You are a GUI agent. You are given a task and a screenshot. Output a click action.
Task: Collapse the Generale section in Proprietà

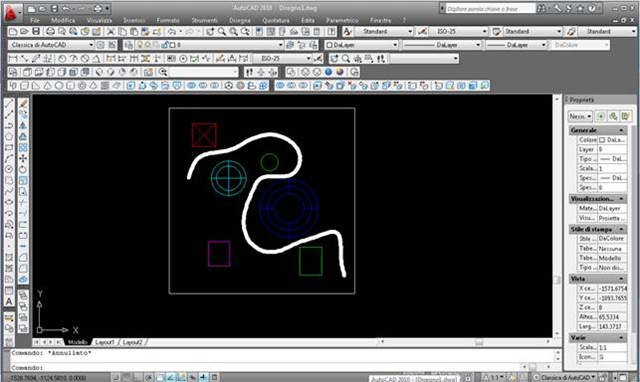click(621, 130)
